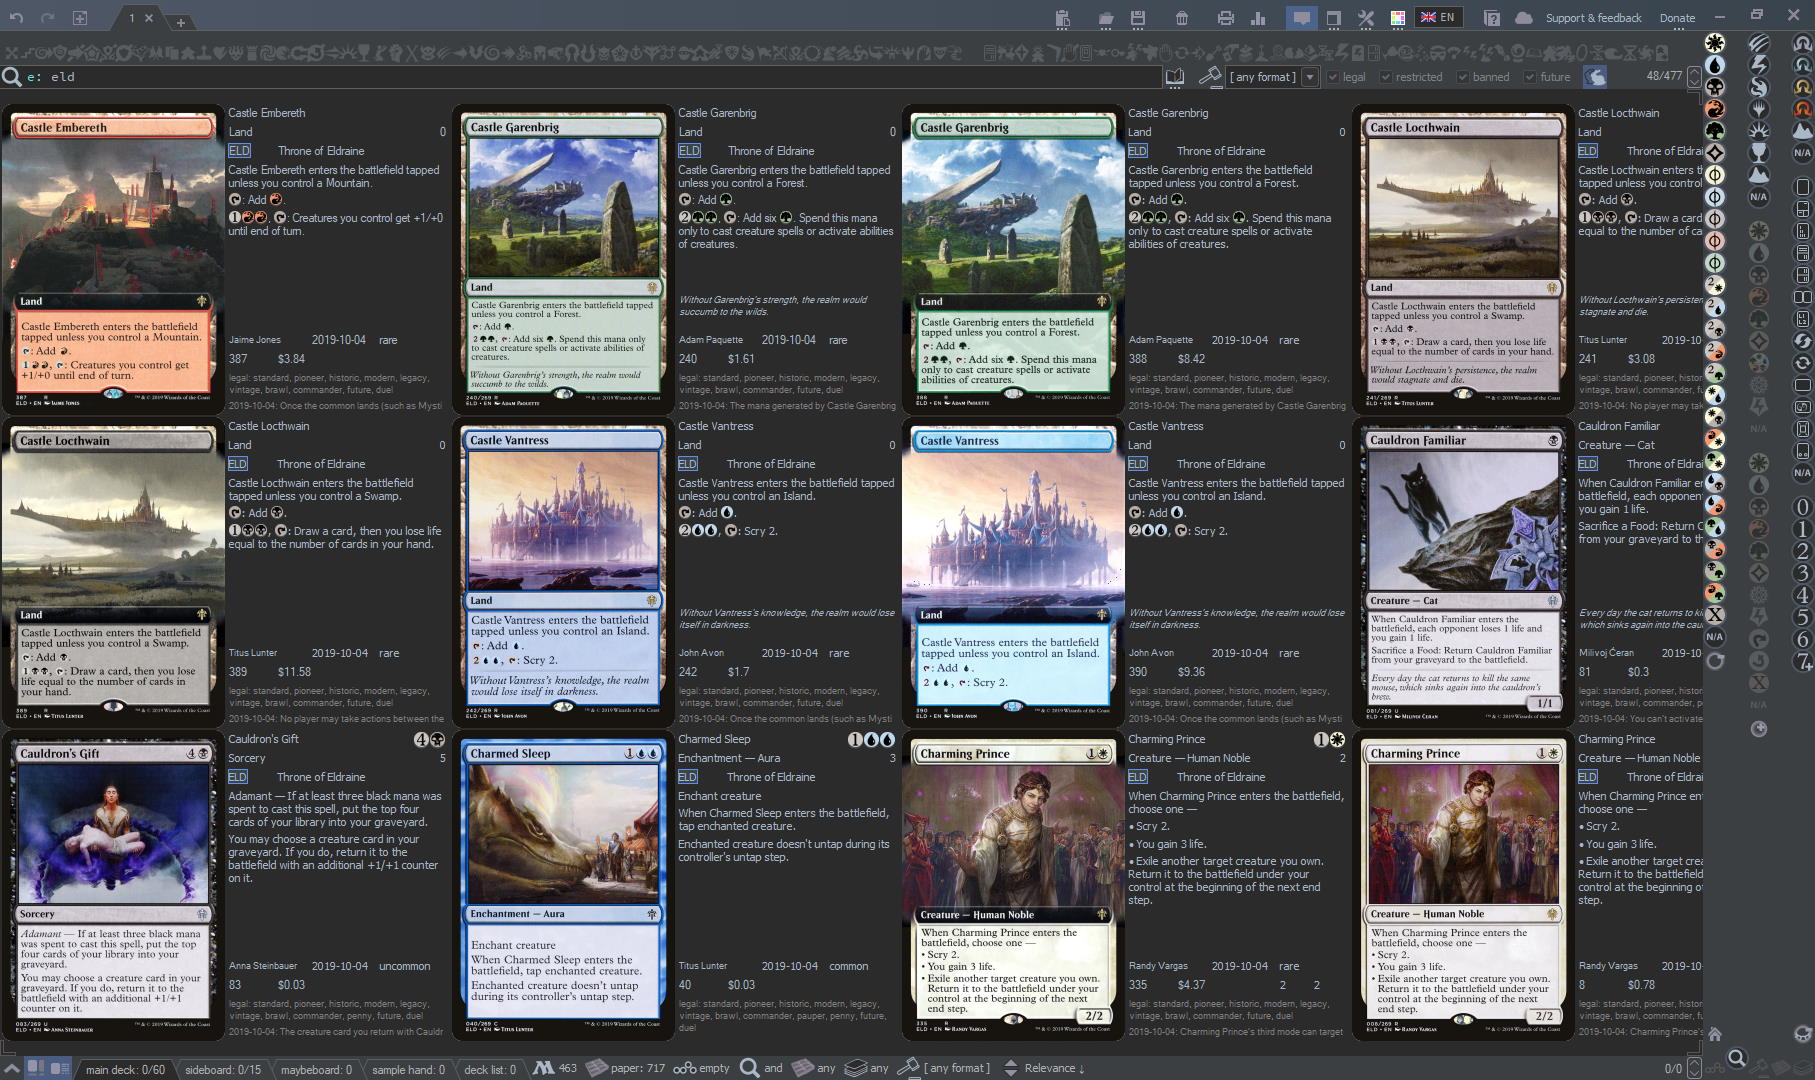
Task: Open the Relevance sort order selector
Action: 1055,1068
